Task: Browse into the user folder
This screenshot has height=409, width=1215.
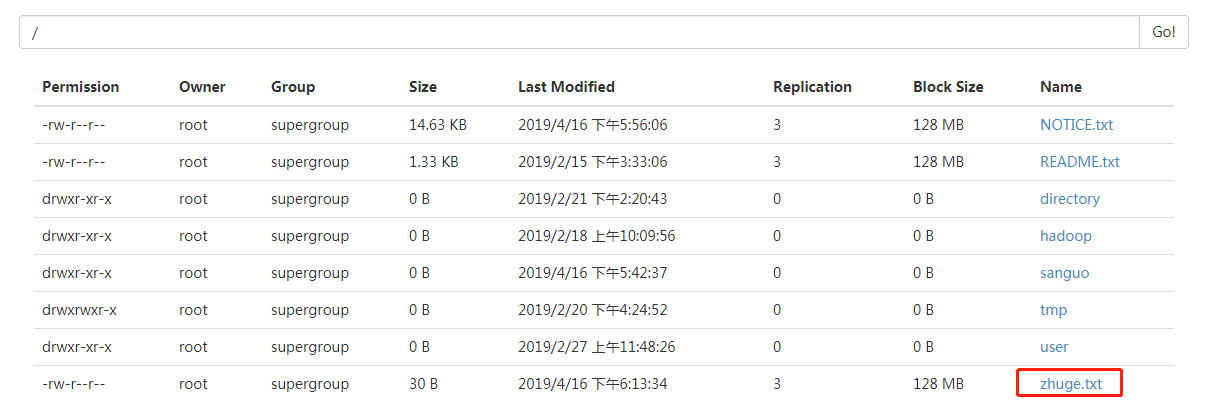Action: click(1054, 347)
